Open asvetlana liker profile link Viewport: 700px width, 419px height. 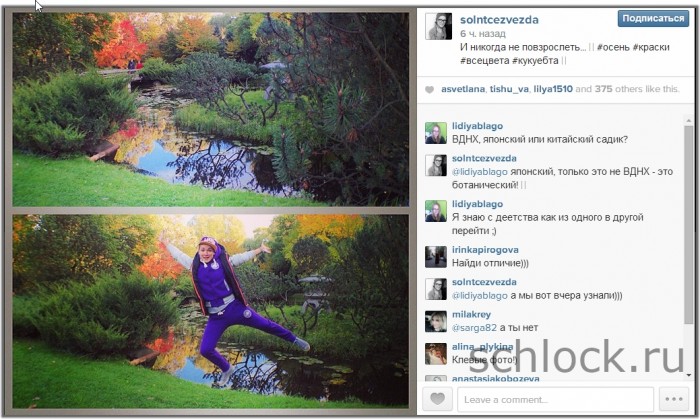click(463, 89)
